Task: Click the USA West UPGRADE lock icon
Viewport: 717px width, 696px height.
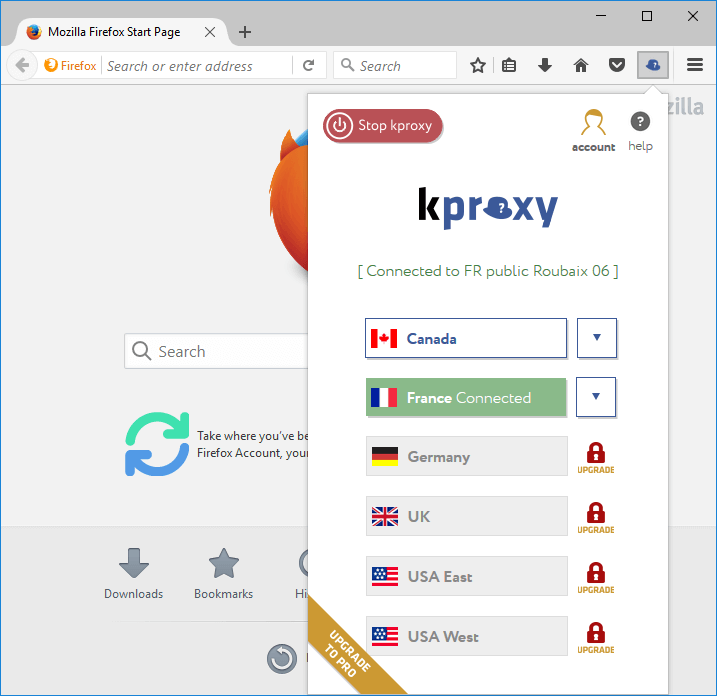Action: tap(595, 638)
